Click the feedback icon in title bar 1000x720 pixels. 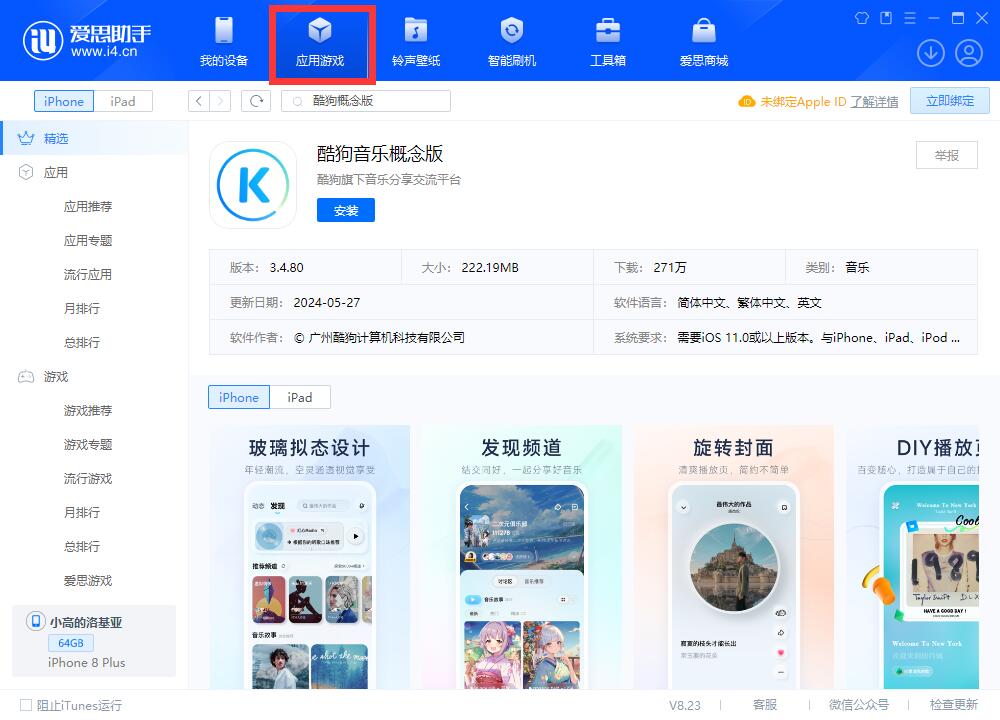tap(886, 18)
